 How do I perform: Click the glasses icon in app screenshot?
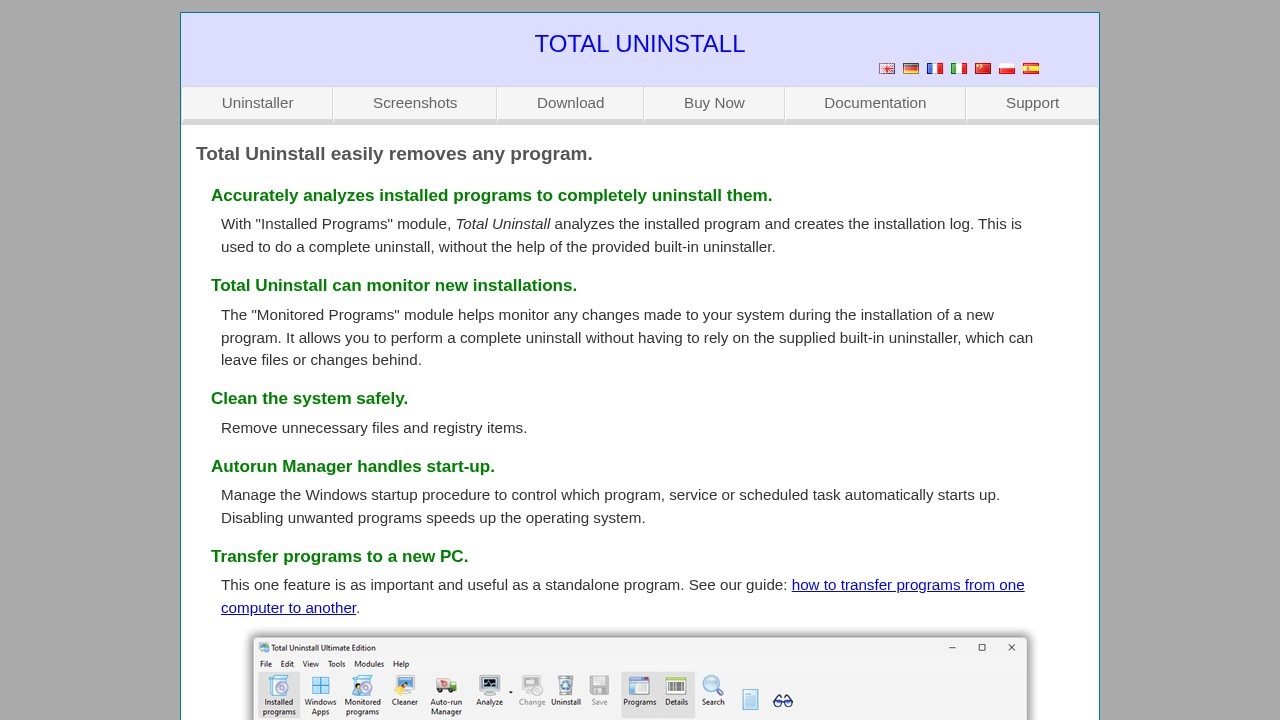[783, 701]
